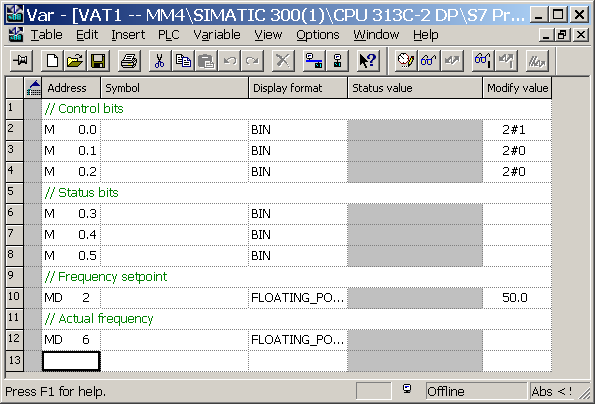Open the Variable menu
Viewport: 595px width, 404px height.
(217, 35)
